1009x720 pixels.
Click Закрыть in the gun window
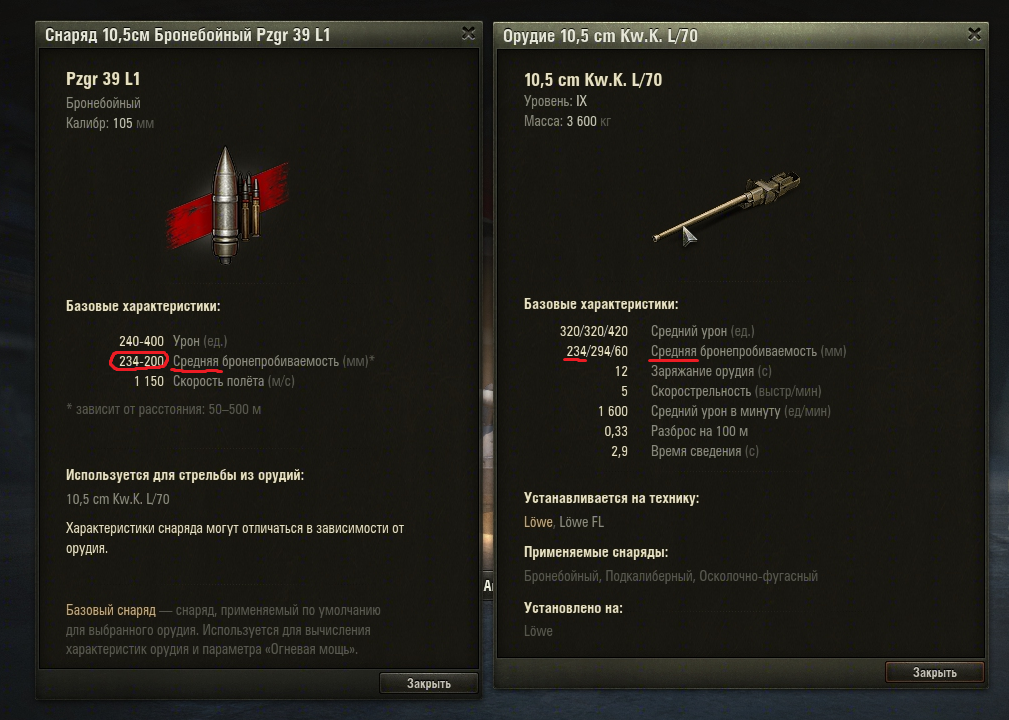934,672
